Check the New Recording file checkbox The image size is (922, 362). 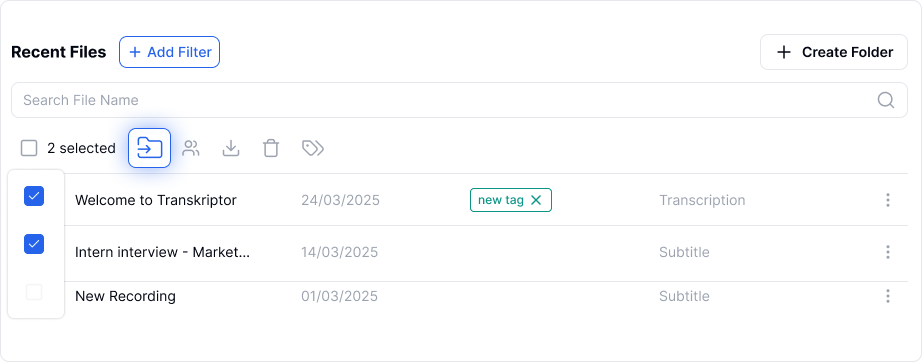tap(34, 291)
